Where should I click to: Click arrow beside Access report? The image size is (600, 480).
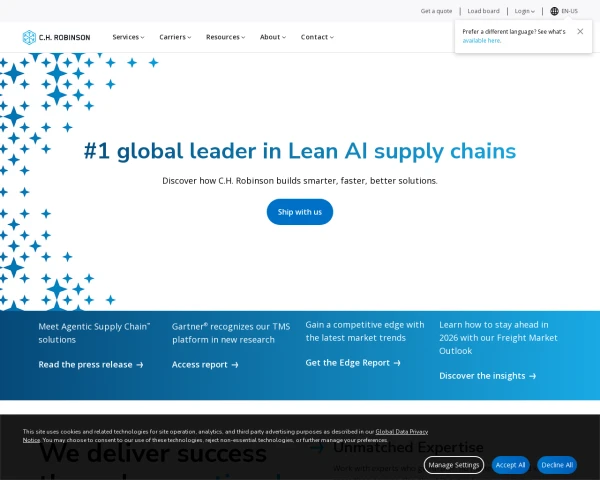235,365
